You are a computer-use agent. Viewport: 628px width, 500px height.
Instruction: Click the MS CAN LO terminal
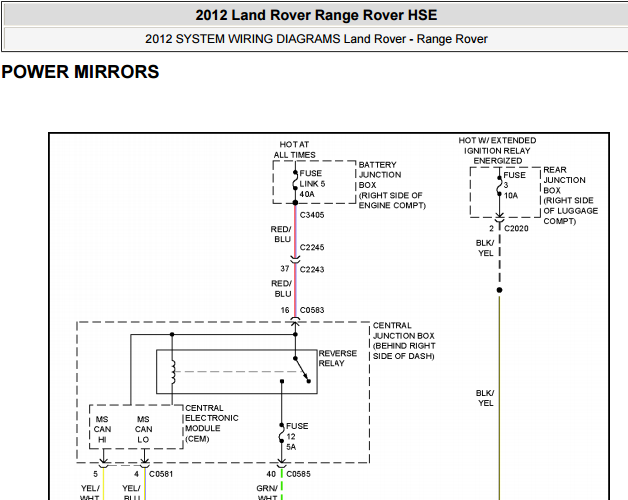(x=143, y=429)
